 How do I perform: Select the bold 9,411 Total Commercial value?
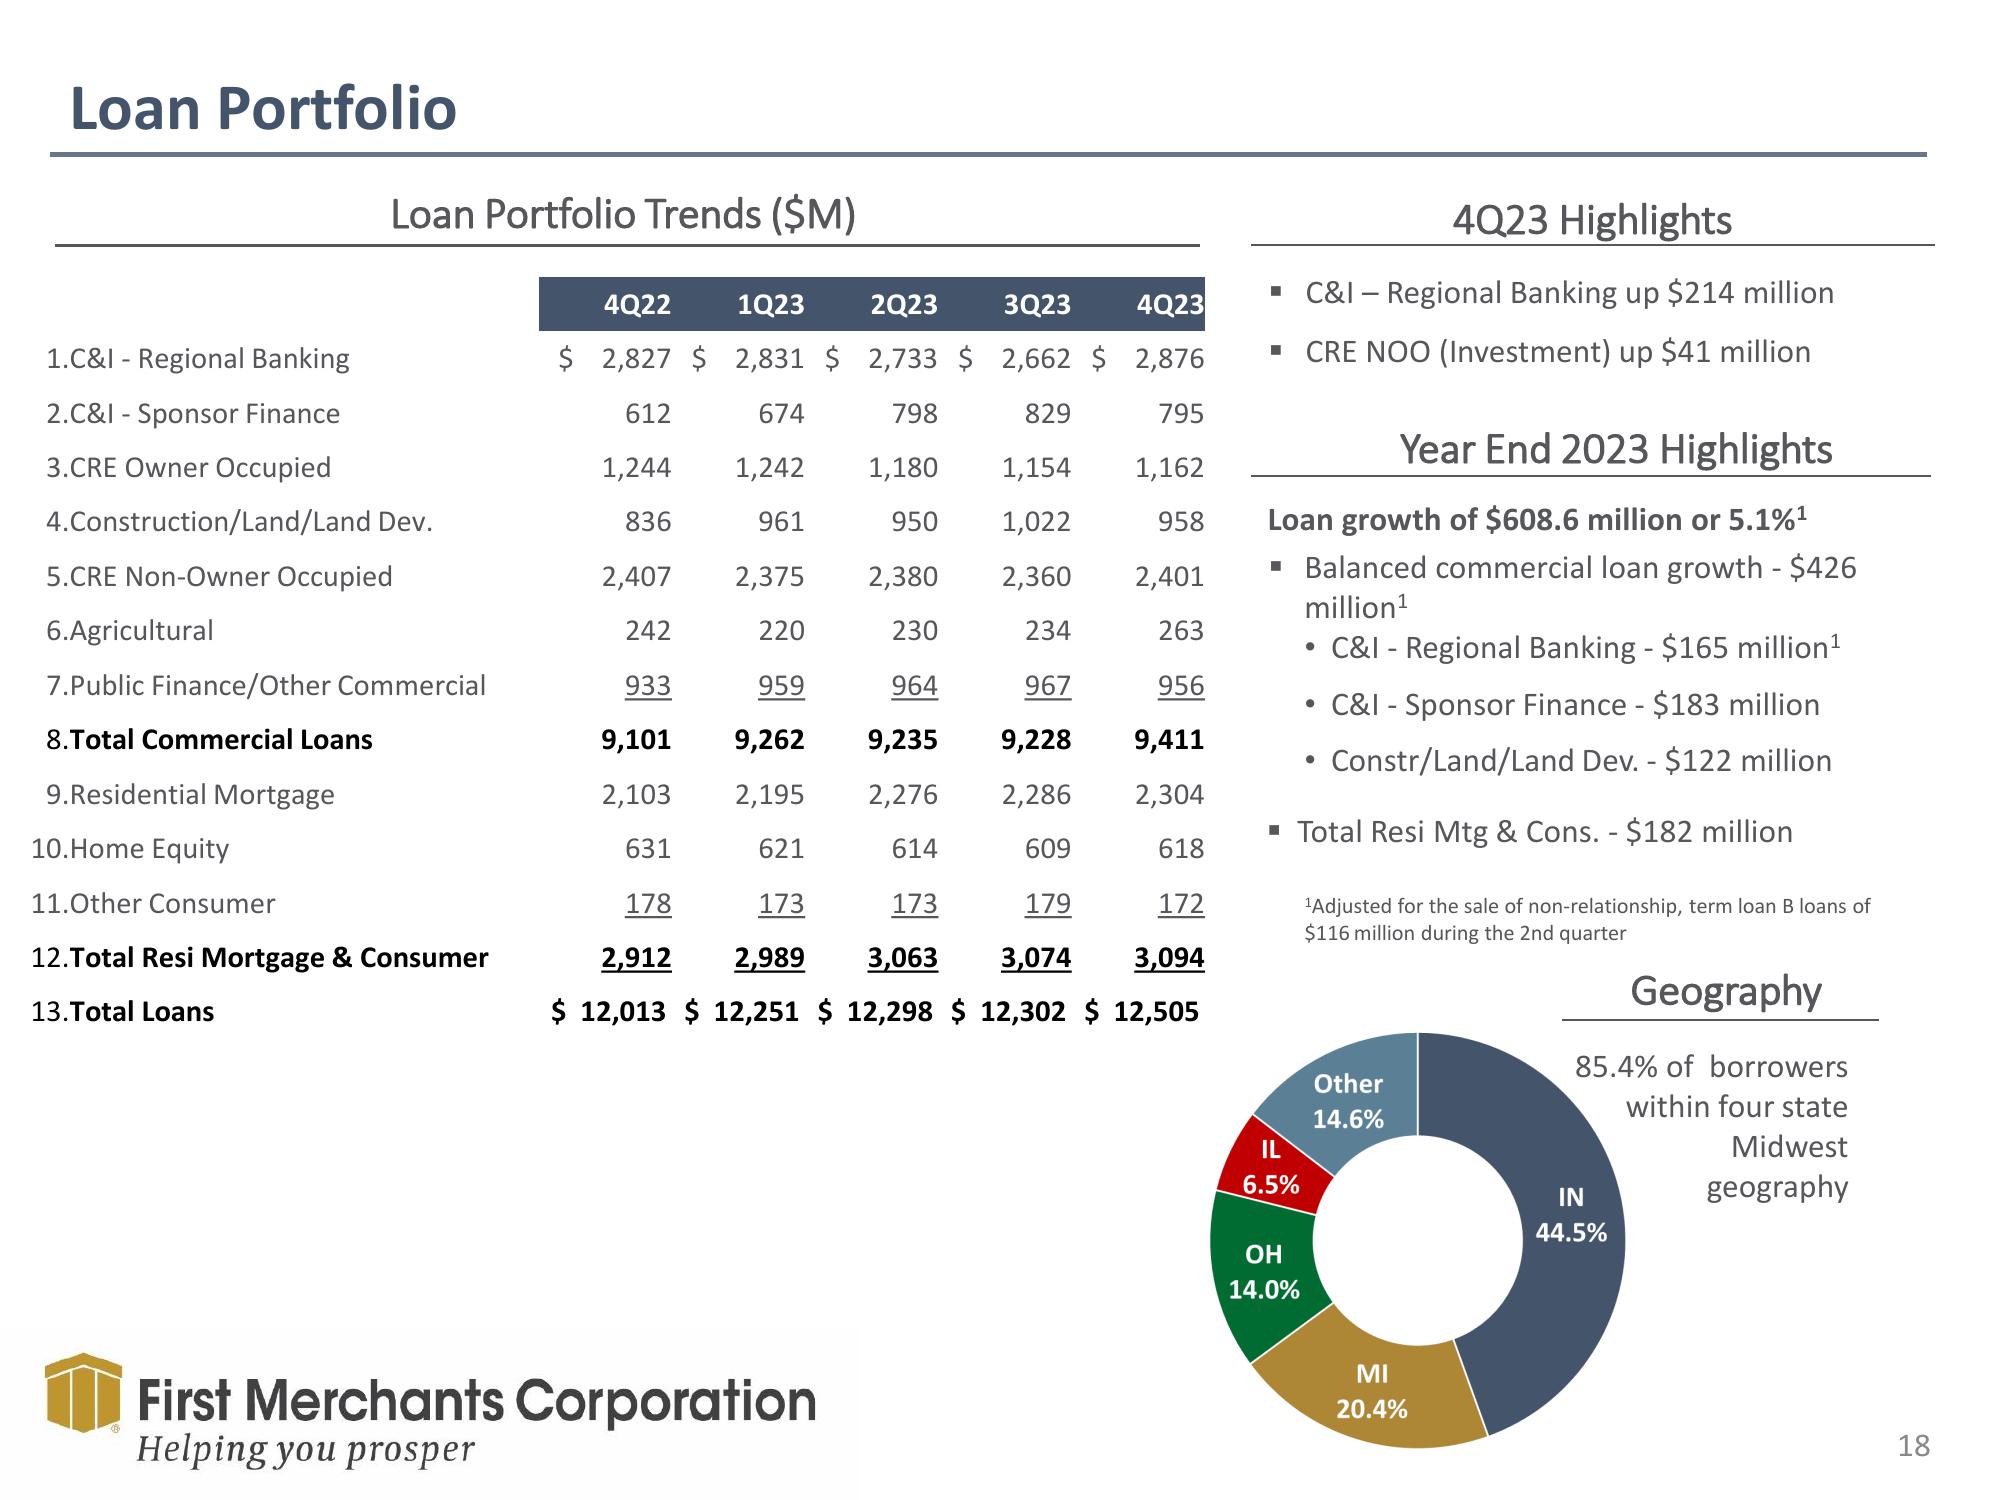1169,740
